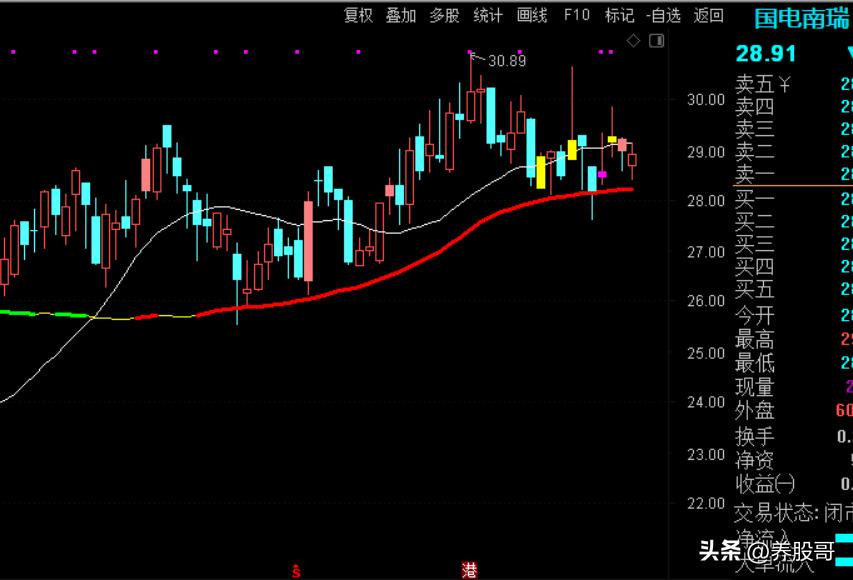Click the 卖三 order row label
The height and width of the screenshot is (580, 853).
point(755,129)
